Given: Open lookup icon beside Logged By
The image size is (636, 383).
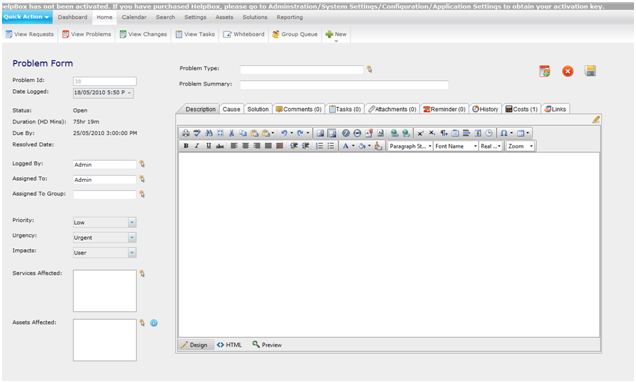Looking at the screenshot, I should [142, 164].
